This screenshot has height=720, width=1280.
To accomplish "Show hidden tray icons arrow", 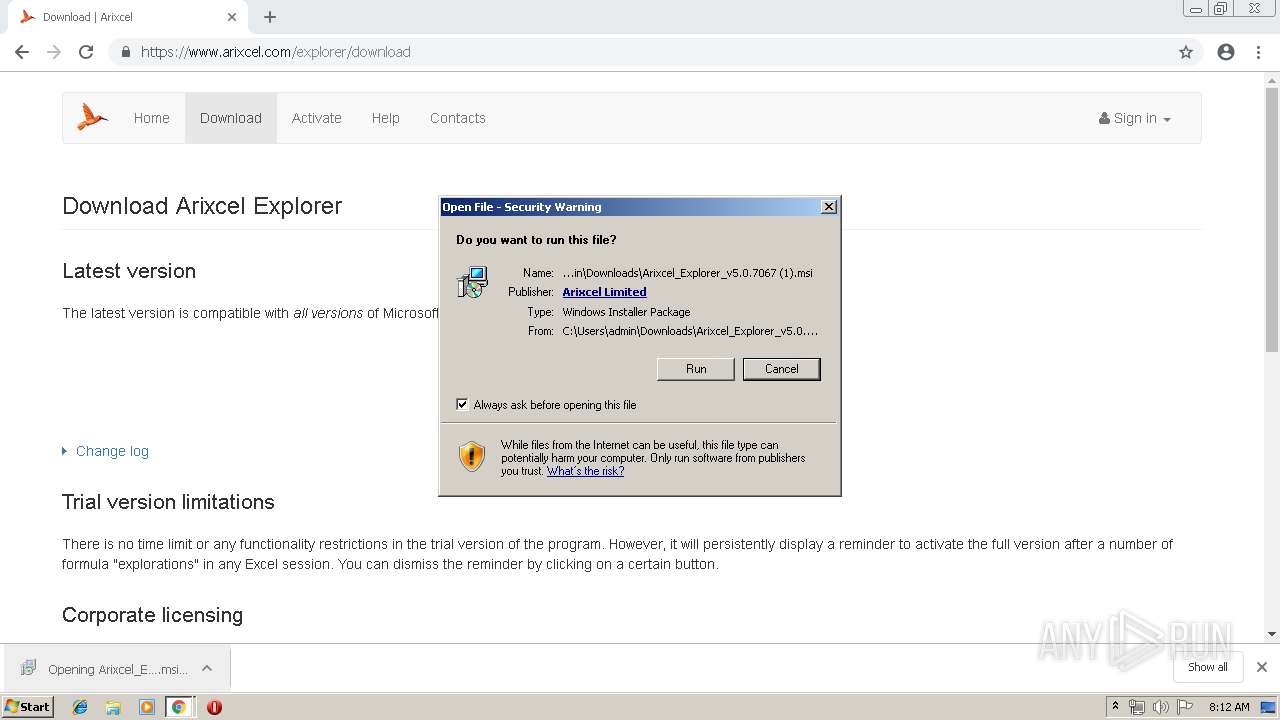I will click(1115, 707).
